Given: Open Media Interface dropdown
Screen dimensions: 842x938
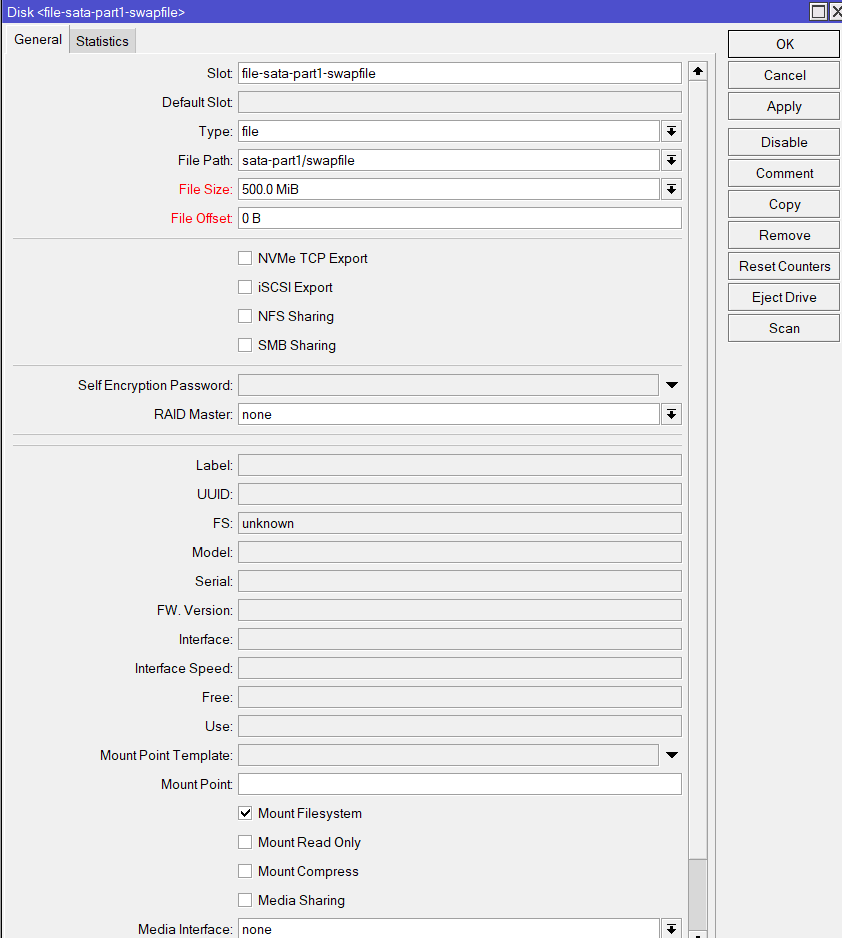Looking at the screenshot, I should point(672,929).
